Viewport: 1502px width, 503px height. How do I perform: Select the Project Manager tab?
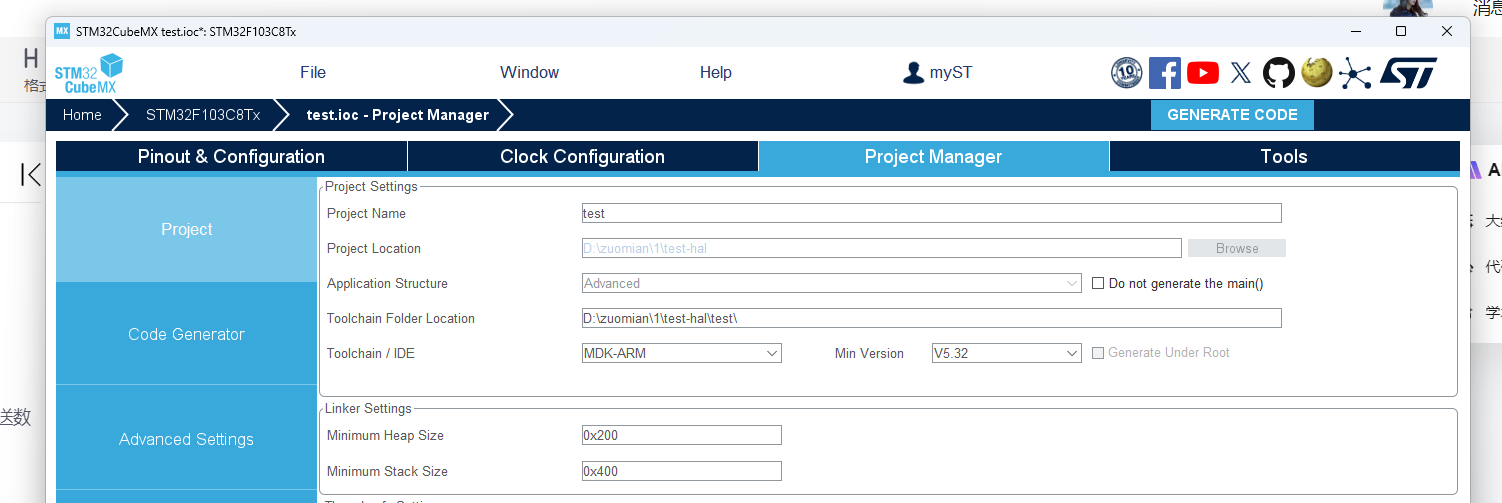click(933, 156)
